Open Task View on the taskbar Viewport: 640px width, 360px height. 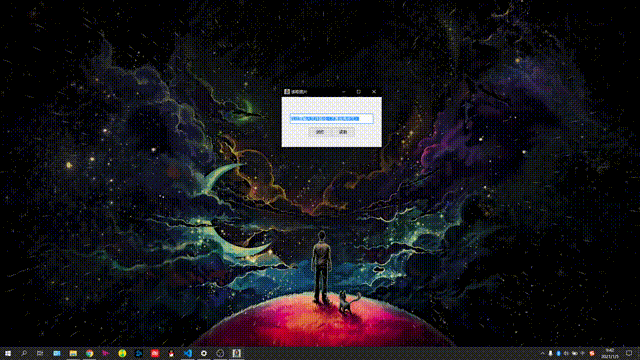pos(40,353)
